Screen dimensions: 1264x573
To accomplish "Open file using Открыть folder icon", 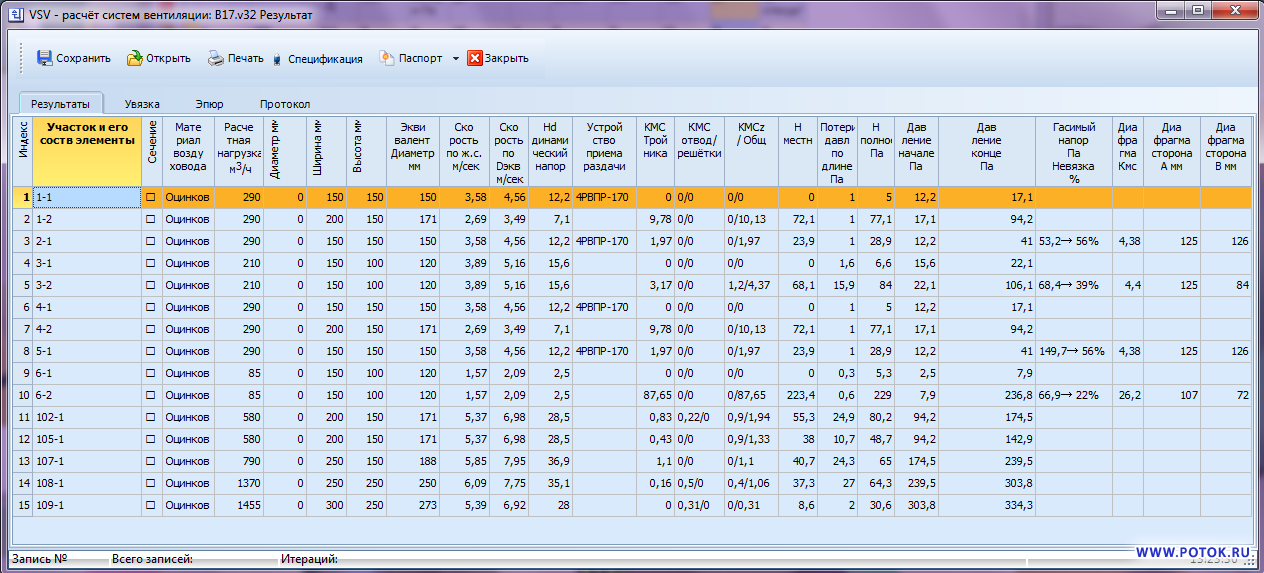I will [x=134, y=58].
